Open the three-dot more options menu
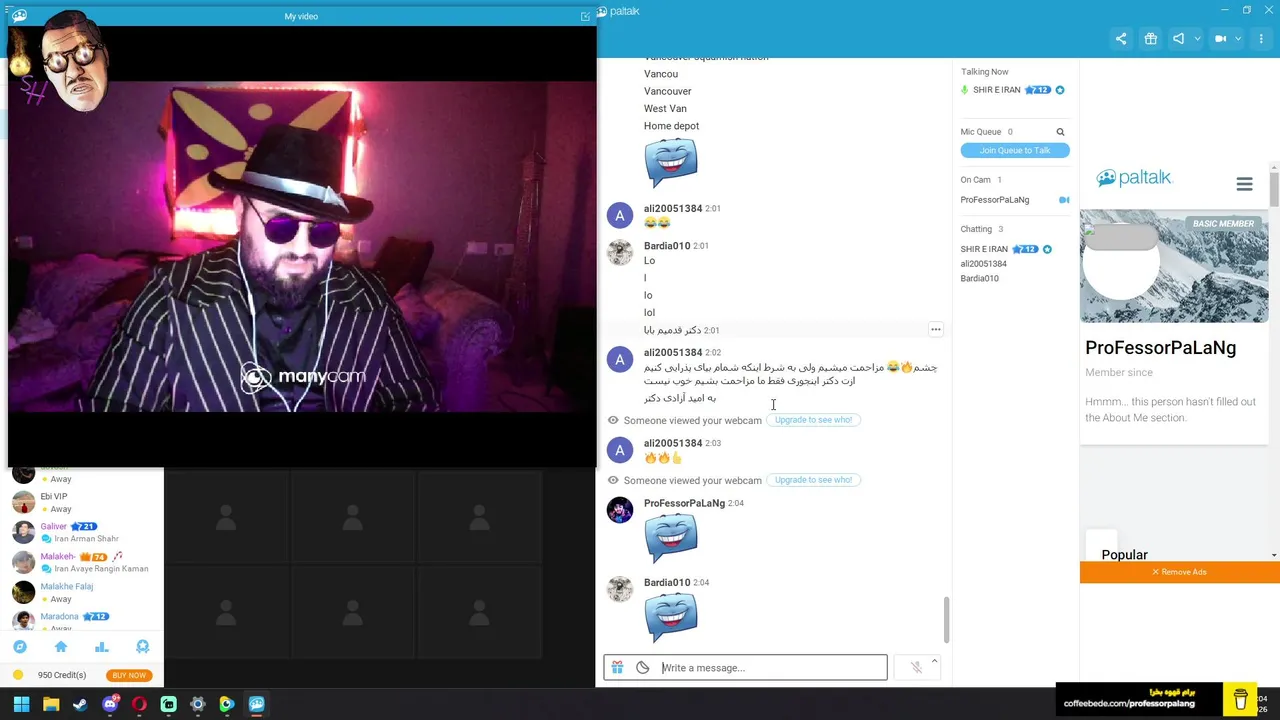Viewport: 1280px width, 720px height. (x=1261, y=39)
